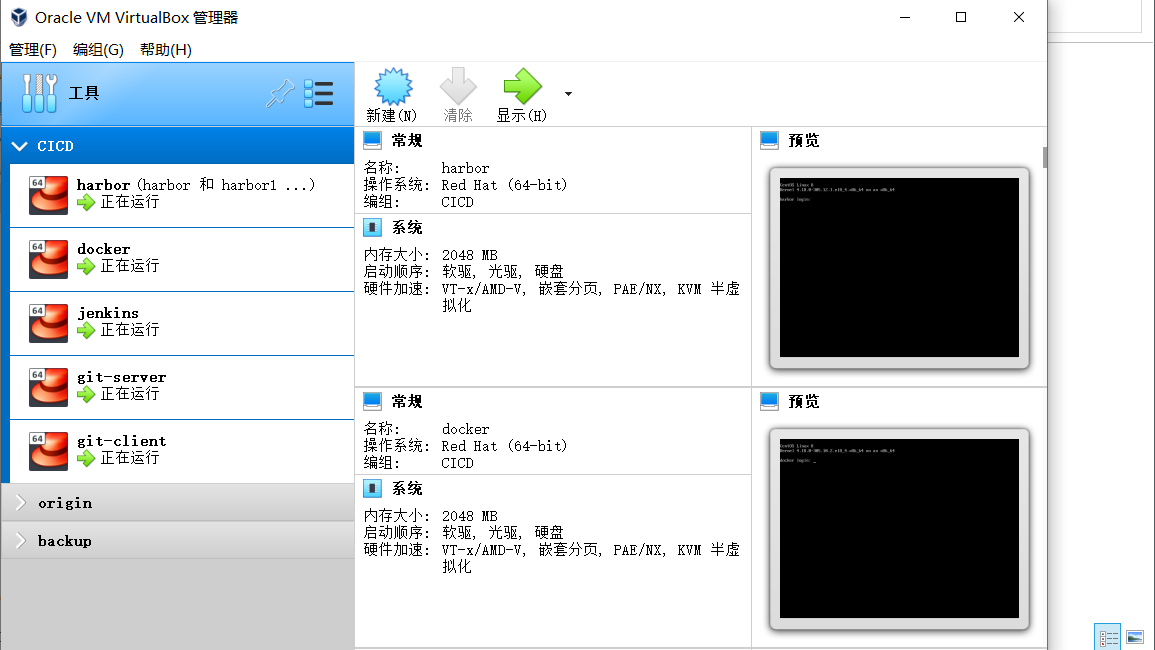Click the docker running status arrow
1155x650 pixels.
click(x=86, y=267)
